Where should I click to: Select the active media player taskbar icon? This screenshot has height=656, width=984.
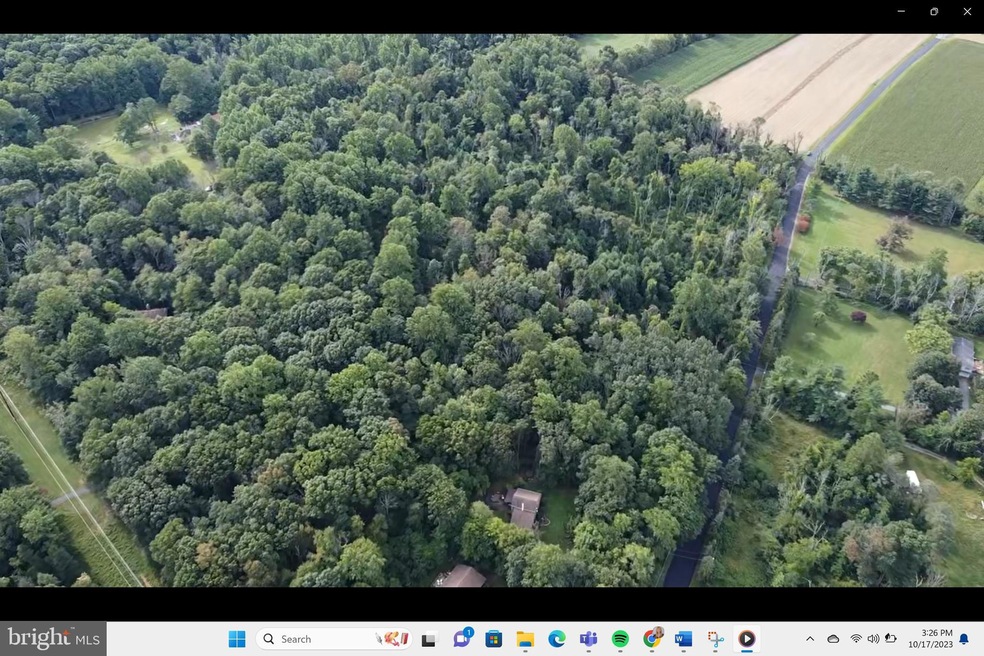click(747, 639)
